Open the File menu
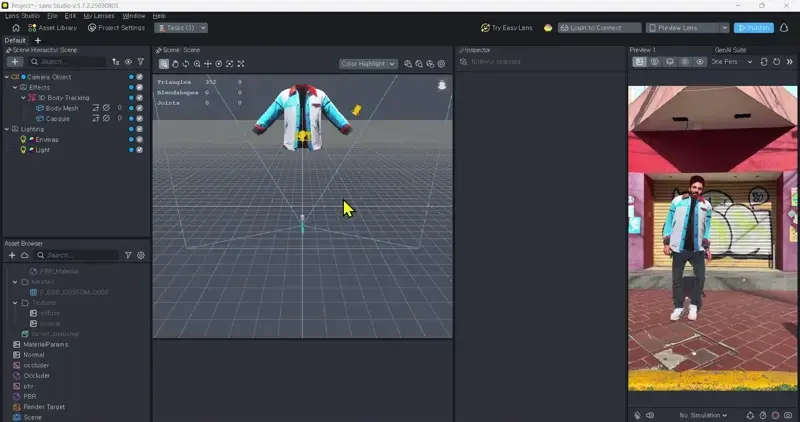The image size is (800, 422). (x=52, y=16)
